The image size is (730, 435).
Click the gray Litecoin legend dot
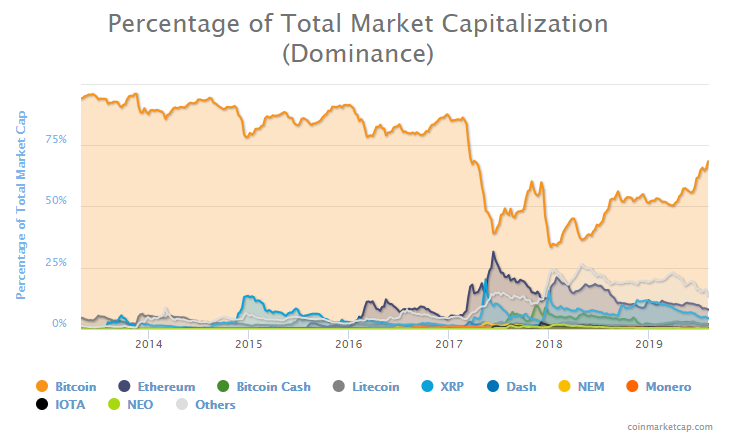point(339,387)
